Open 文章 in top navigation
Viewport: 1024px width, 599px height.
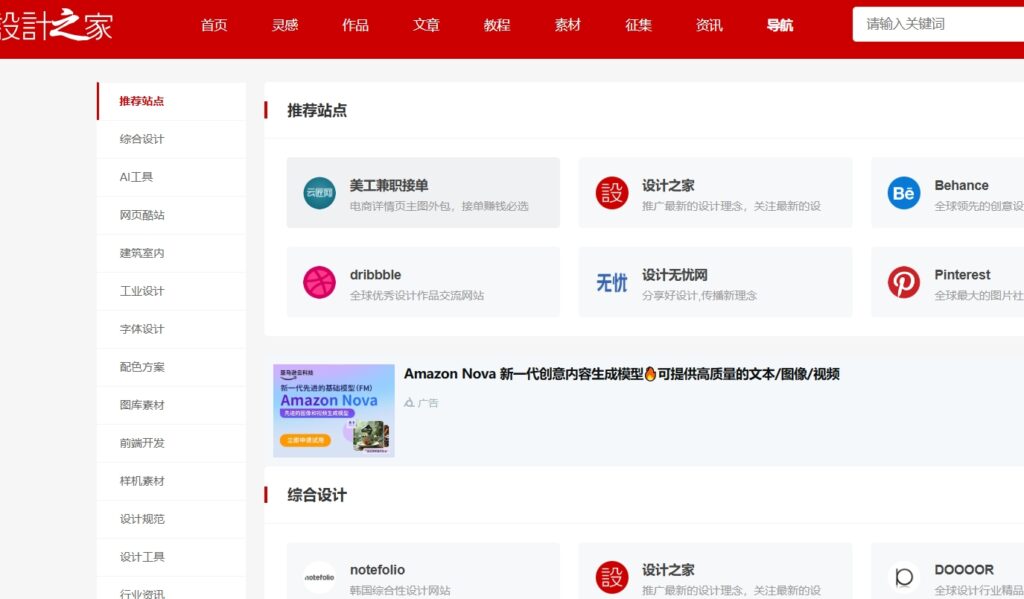point(426,25)
